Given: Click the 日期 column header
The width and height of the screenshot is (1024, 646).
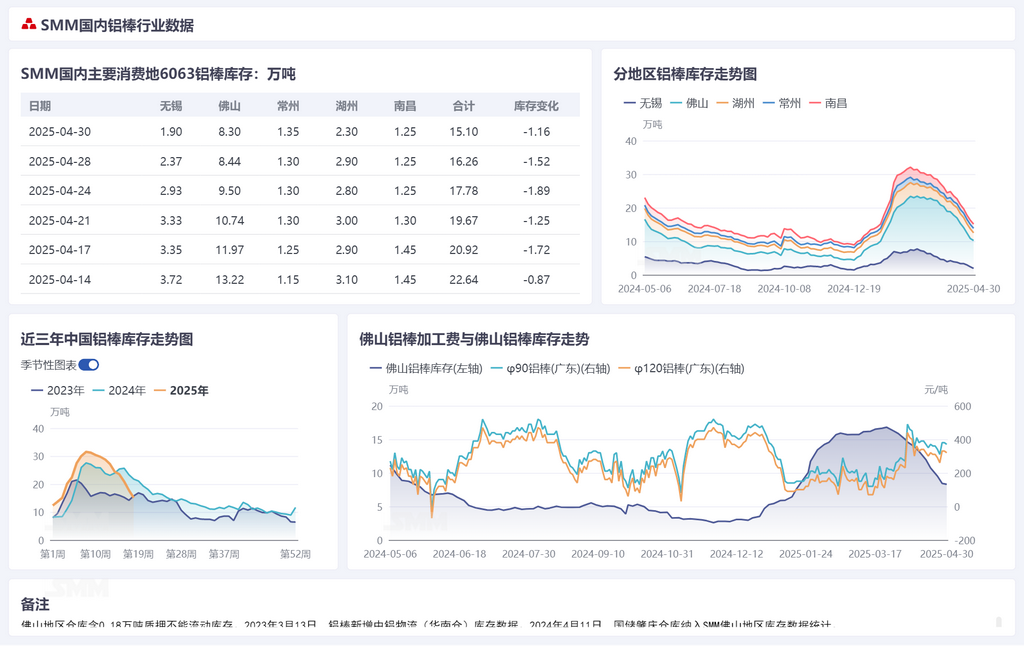Looking at the screenshot, I should pyautogui.click(x=40, y=106).
